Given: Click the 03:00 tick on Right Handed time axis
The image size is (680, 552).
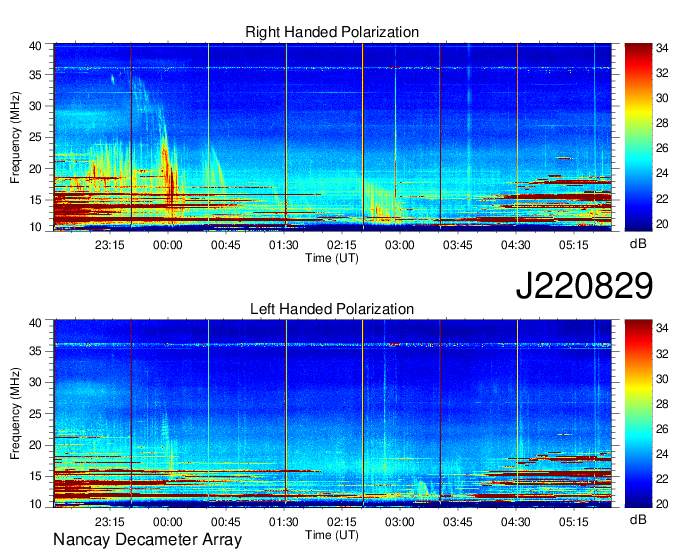Looking at the screenshot, I should [x=399, y=245].
